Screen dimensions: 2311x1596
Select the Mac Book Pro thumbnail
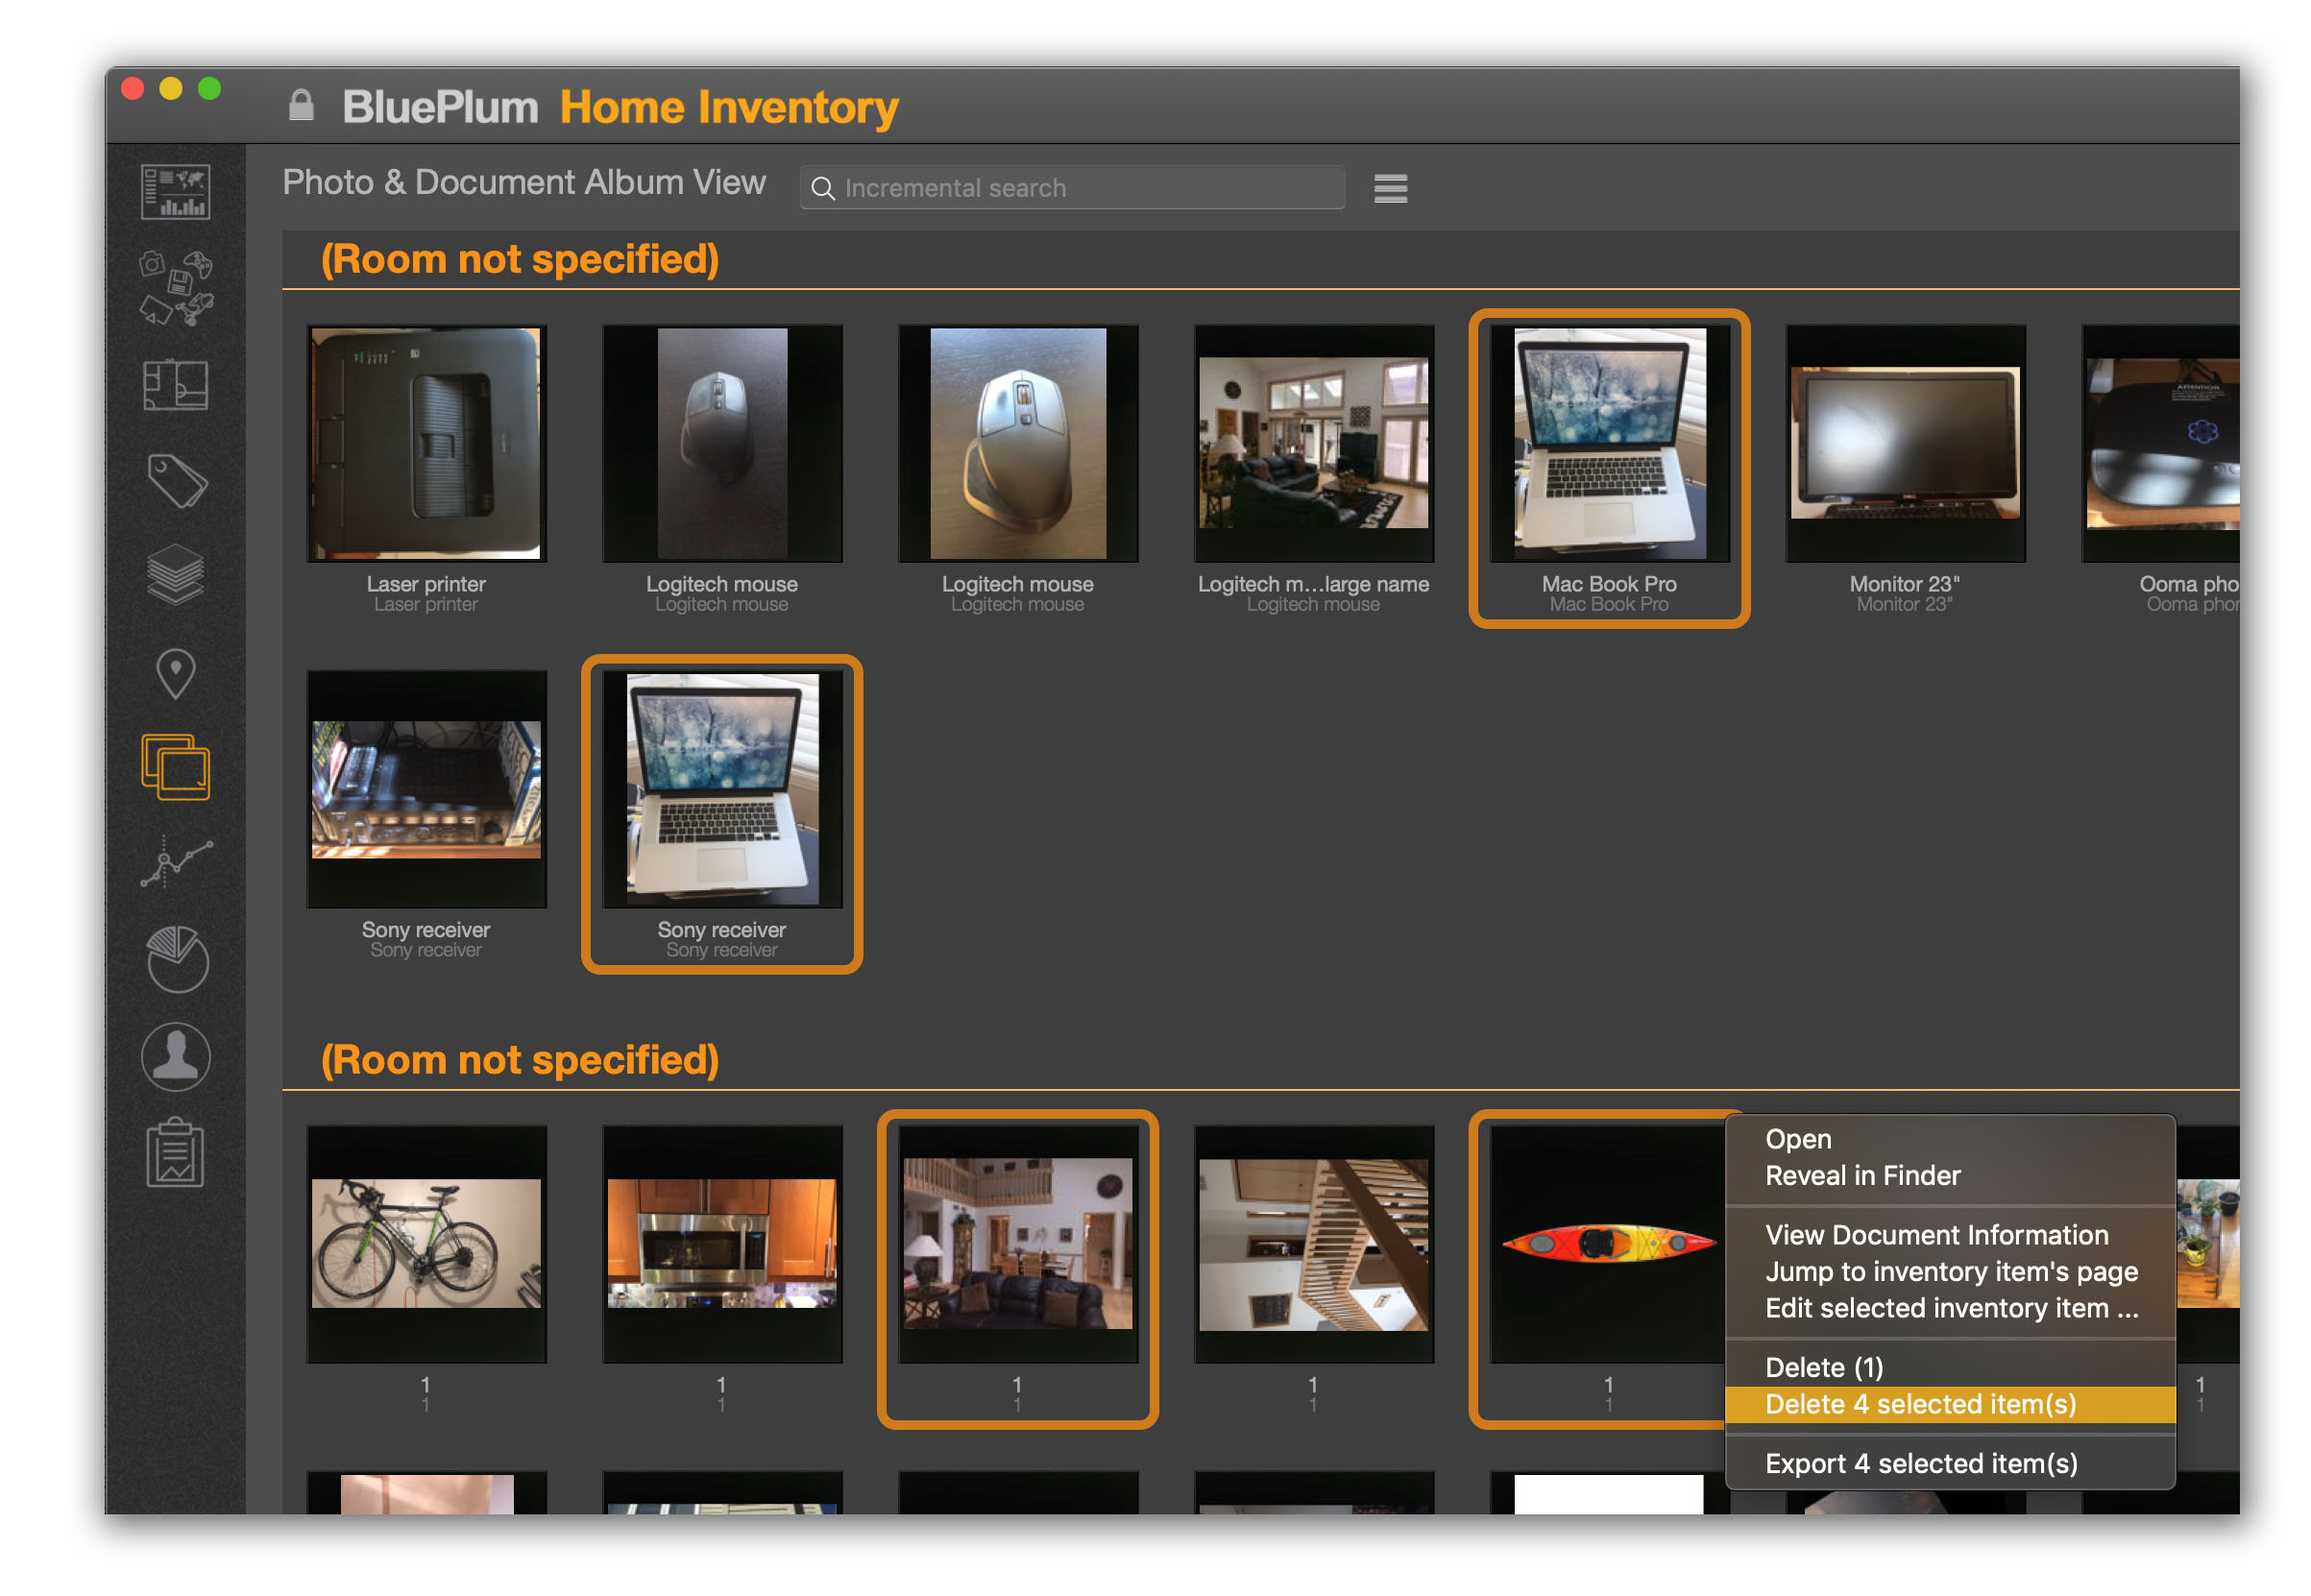pyautogui.click(x=1609, y=443)
